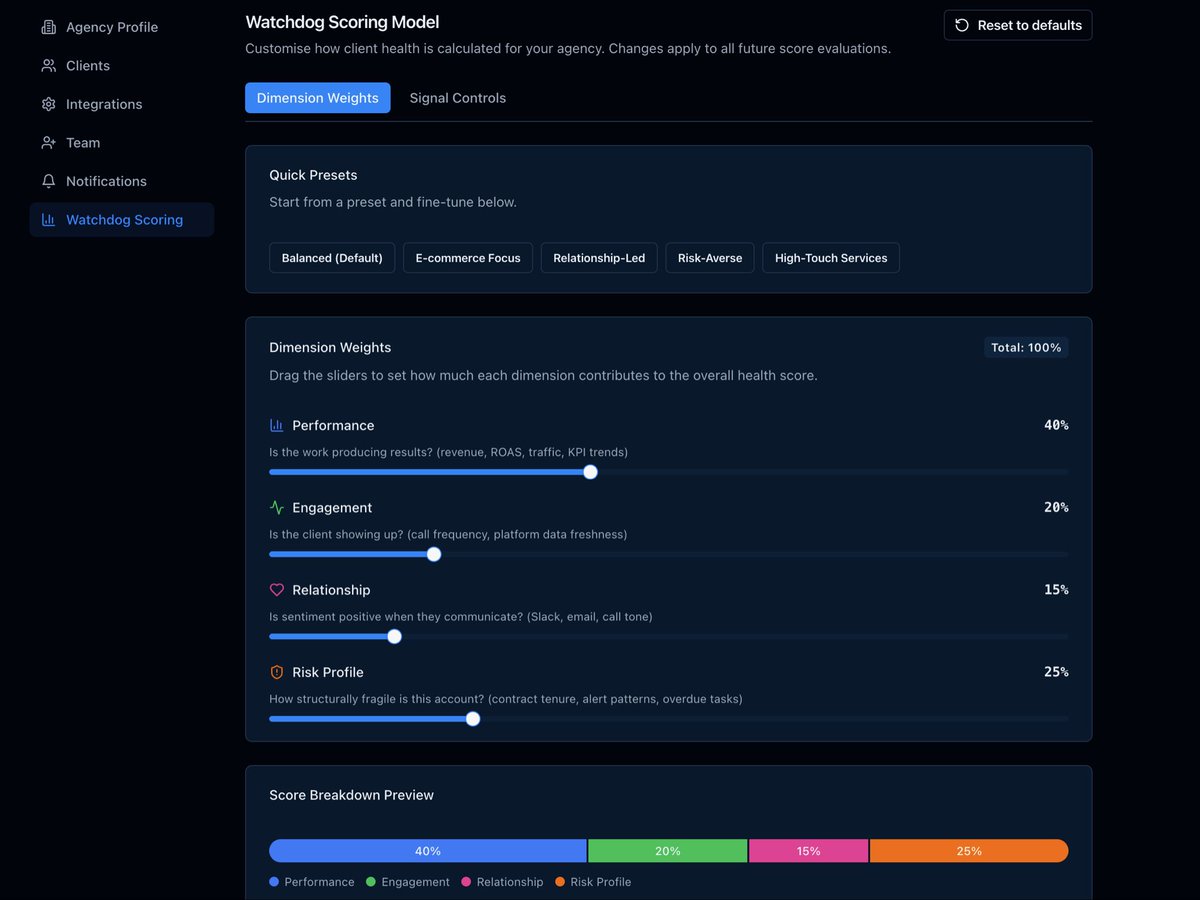Click the Relationship 15% weight value
1200x900 pixels.
coord(1056,590)
